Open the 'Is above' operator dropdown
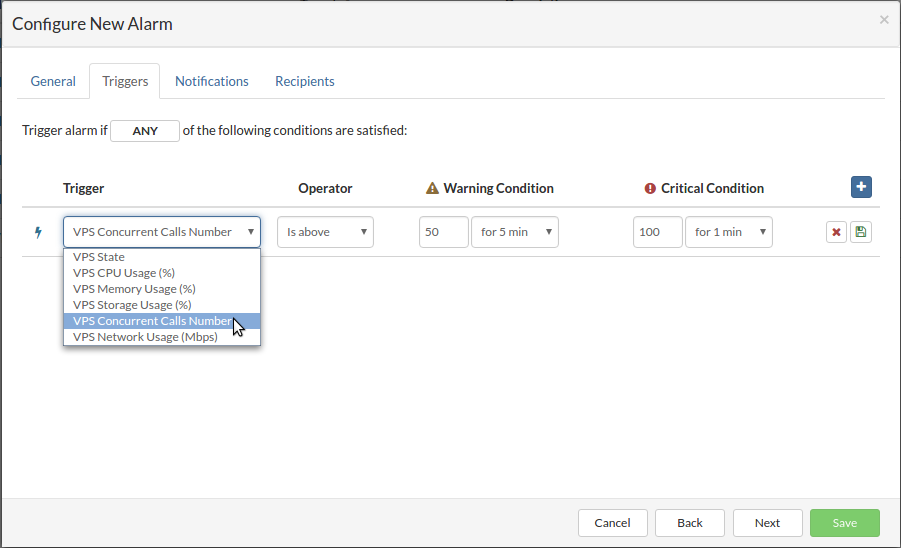901x548 pixels. tap(325, 232)
